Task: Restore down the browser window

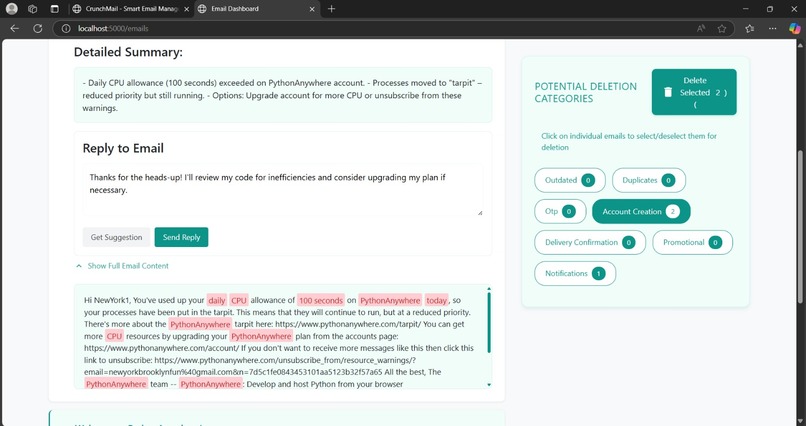Action: coord(770,9)
